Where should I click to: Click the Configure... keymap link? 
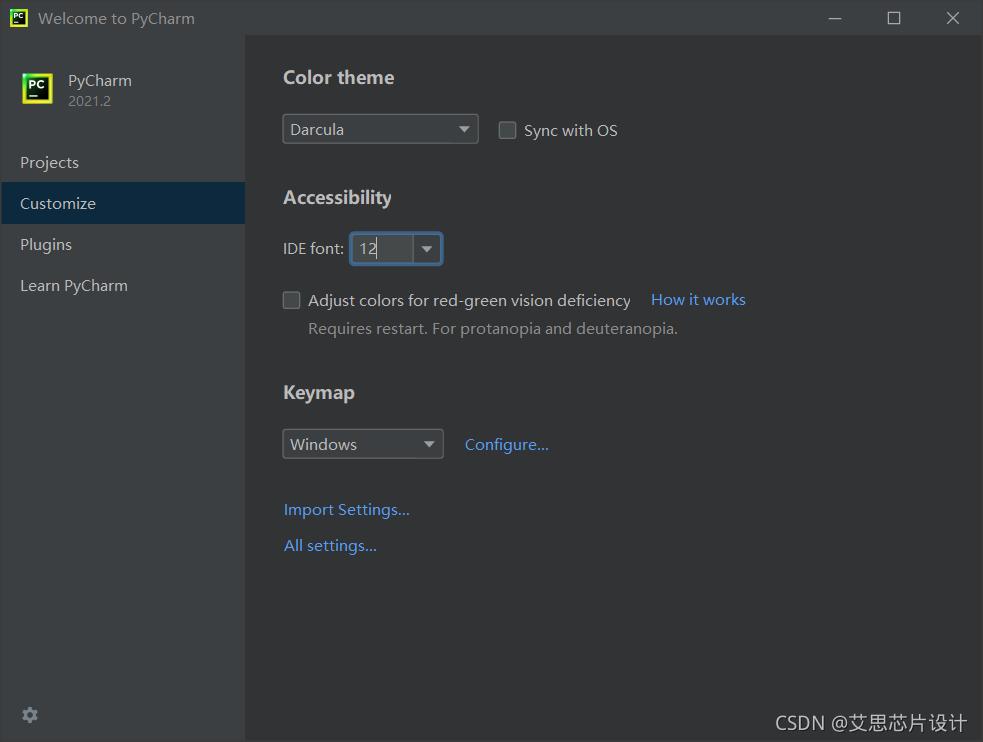coord(507,444)
